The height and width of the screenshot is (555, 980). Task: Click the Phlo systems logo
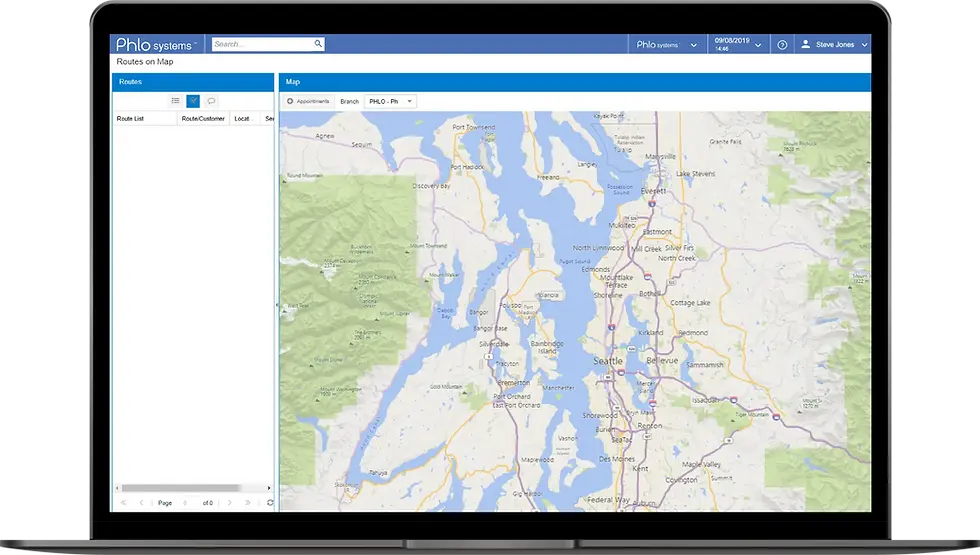click(156, 44)
